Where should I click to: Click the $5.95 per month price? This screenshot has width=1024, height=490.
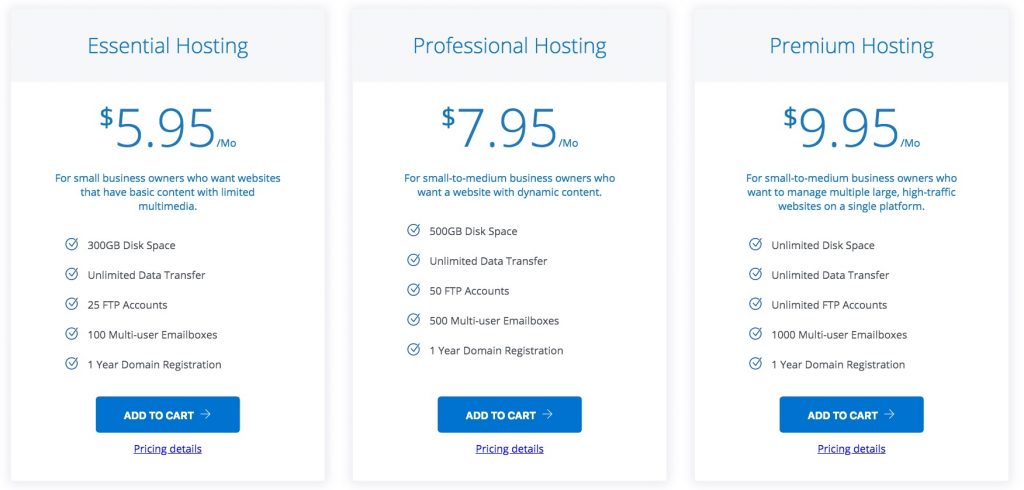[167, 129]
